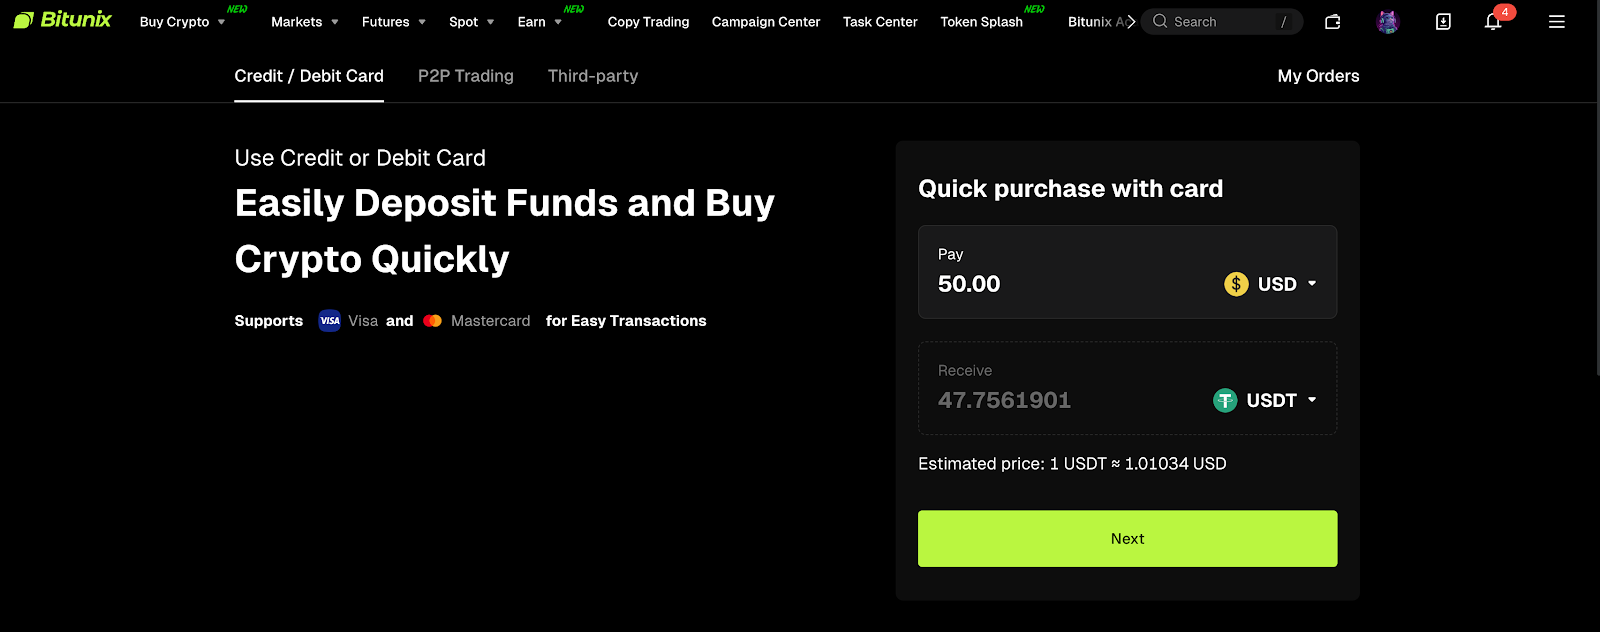This screenshot has width=1600, height=632.
Task: Click the Bitunix logo
Action: [62, 18]
